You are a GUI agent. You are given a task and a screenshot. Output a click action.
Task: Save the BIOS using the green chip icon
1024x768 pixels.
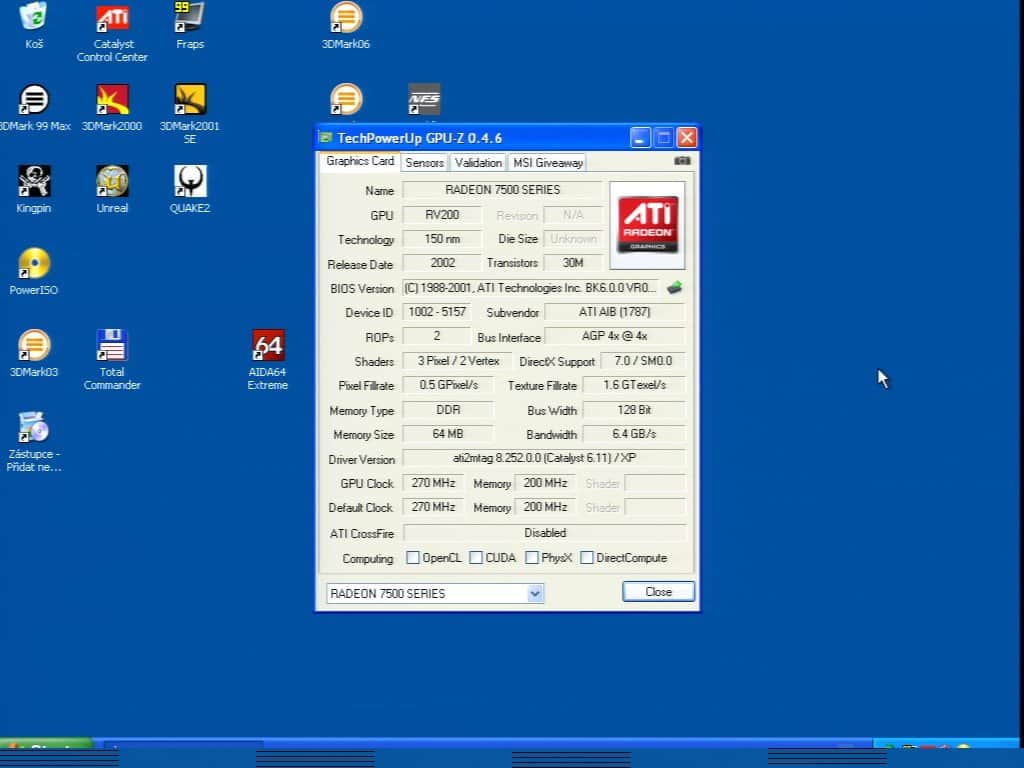click(675, 287)
